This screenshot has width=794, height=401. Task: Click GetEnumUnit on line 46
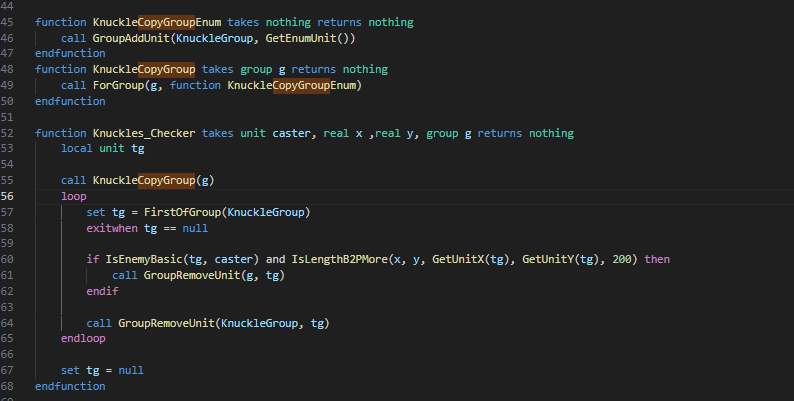301,38
